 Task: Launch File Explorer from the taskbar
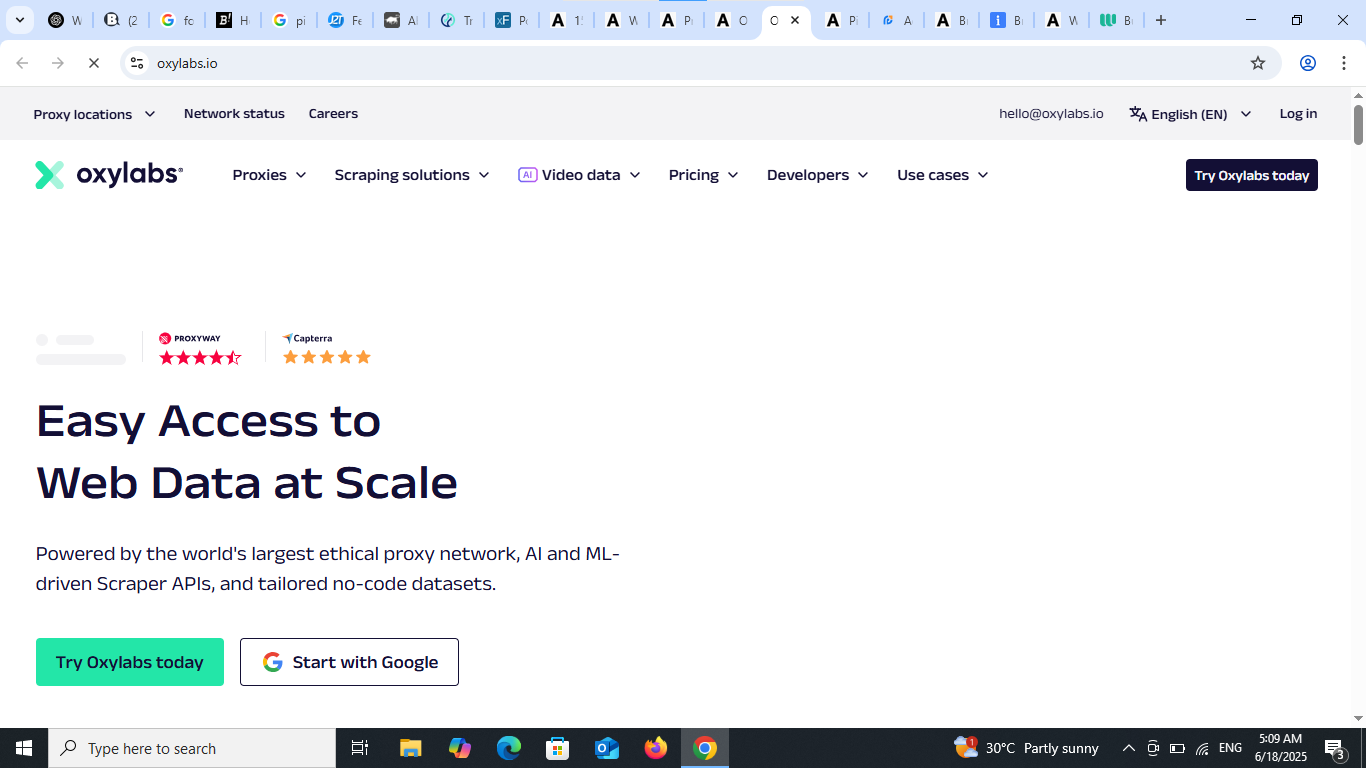[x=410, y=748]
